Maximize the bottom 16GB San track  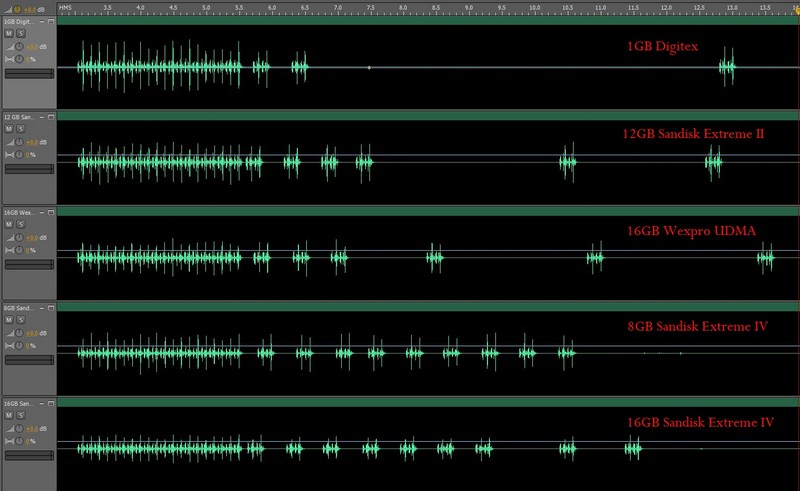[x=51, y=403]
